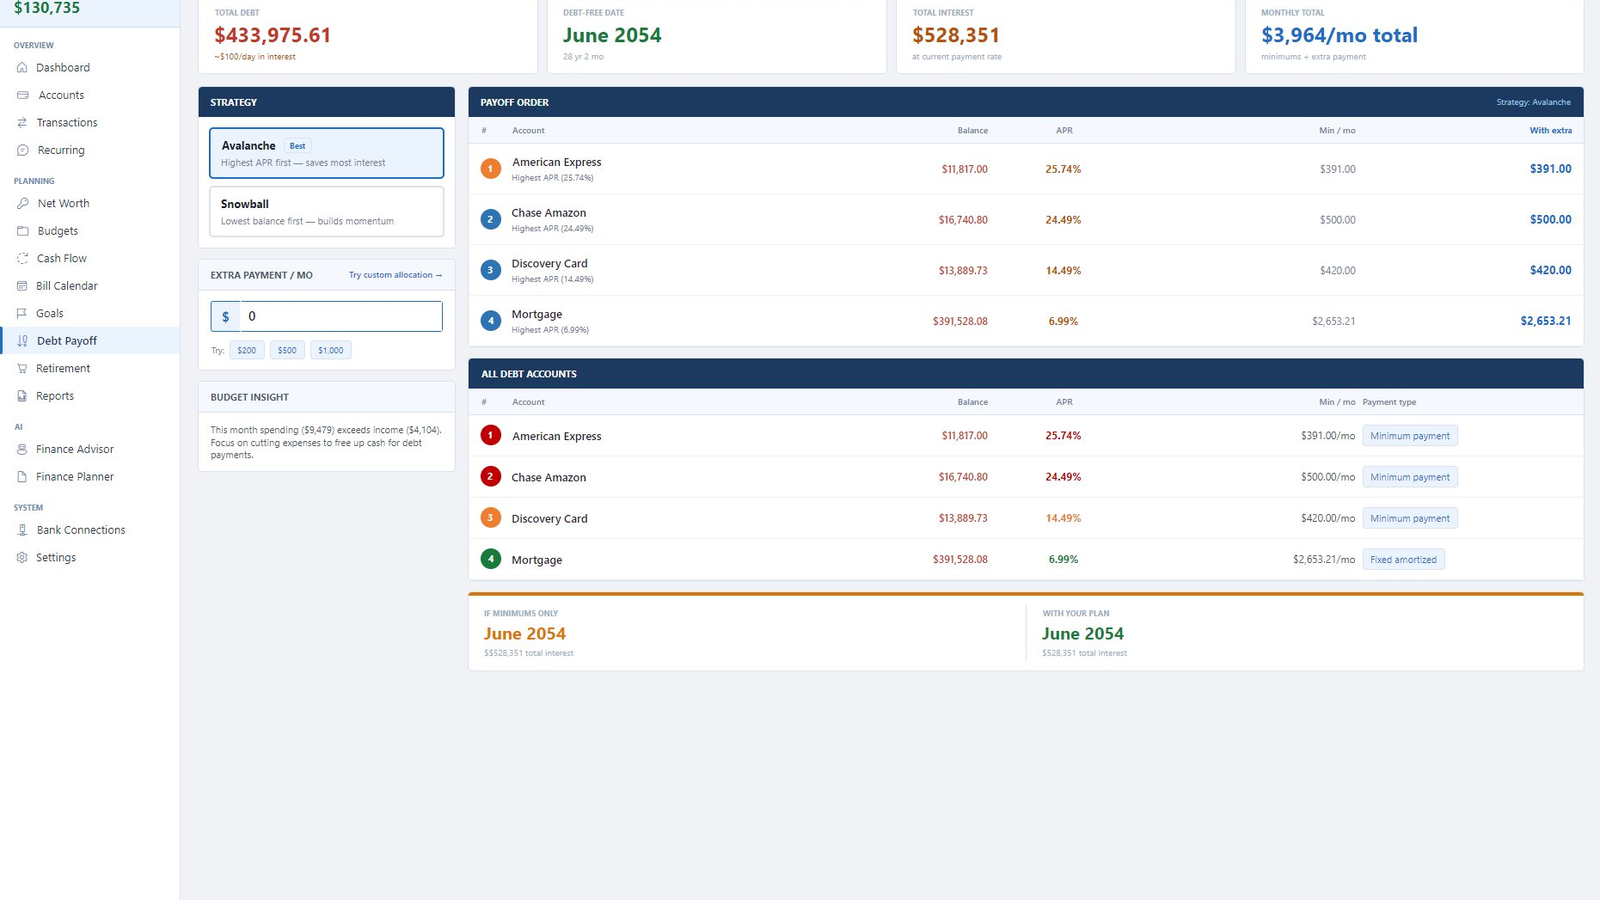Image resolution: width=1600 pixels, height=900 pixels.
Task: Click the Retirement icon in sidebar
Action: (x=22, y=368)
